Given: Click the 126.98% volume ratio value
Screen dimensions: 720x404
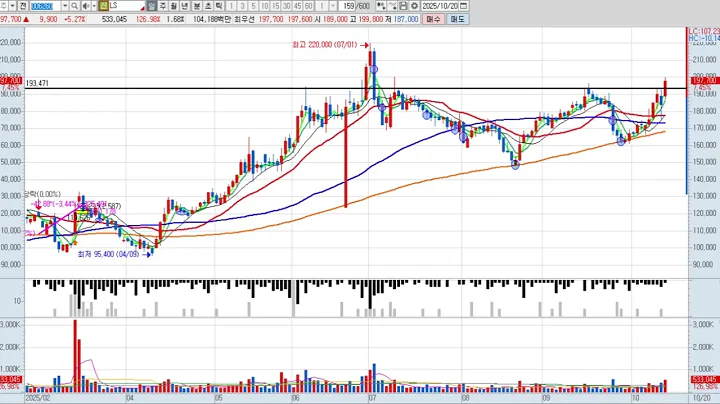Looking at the screenshot, I should (148, 19).
